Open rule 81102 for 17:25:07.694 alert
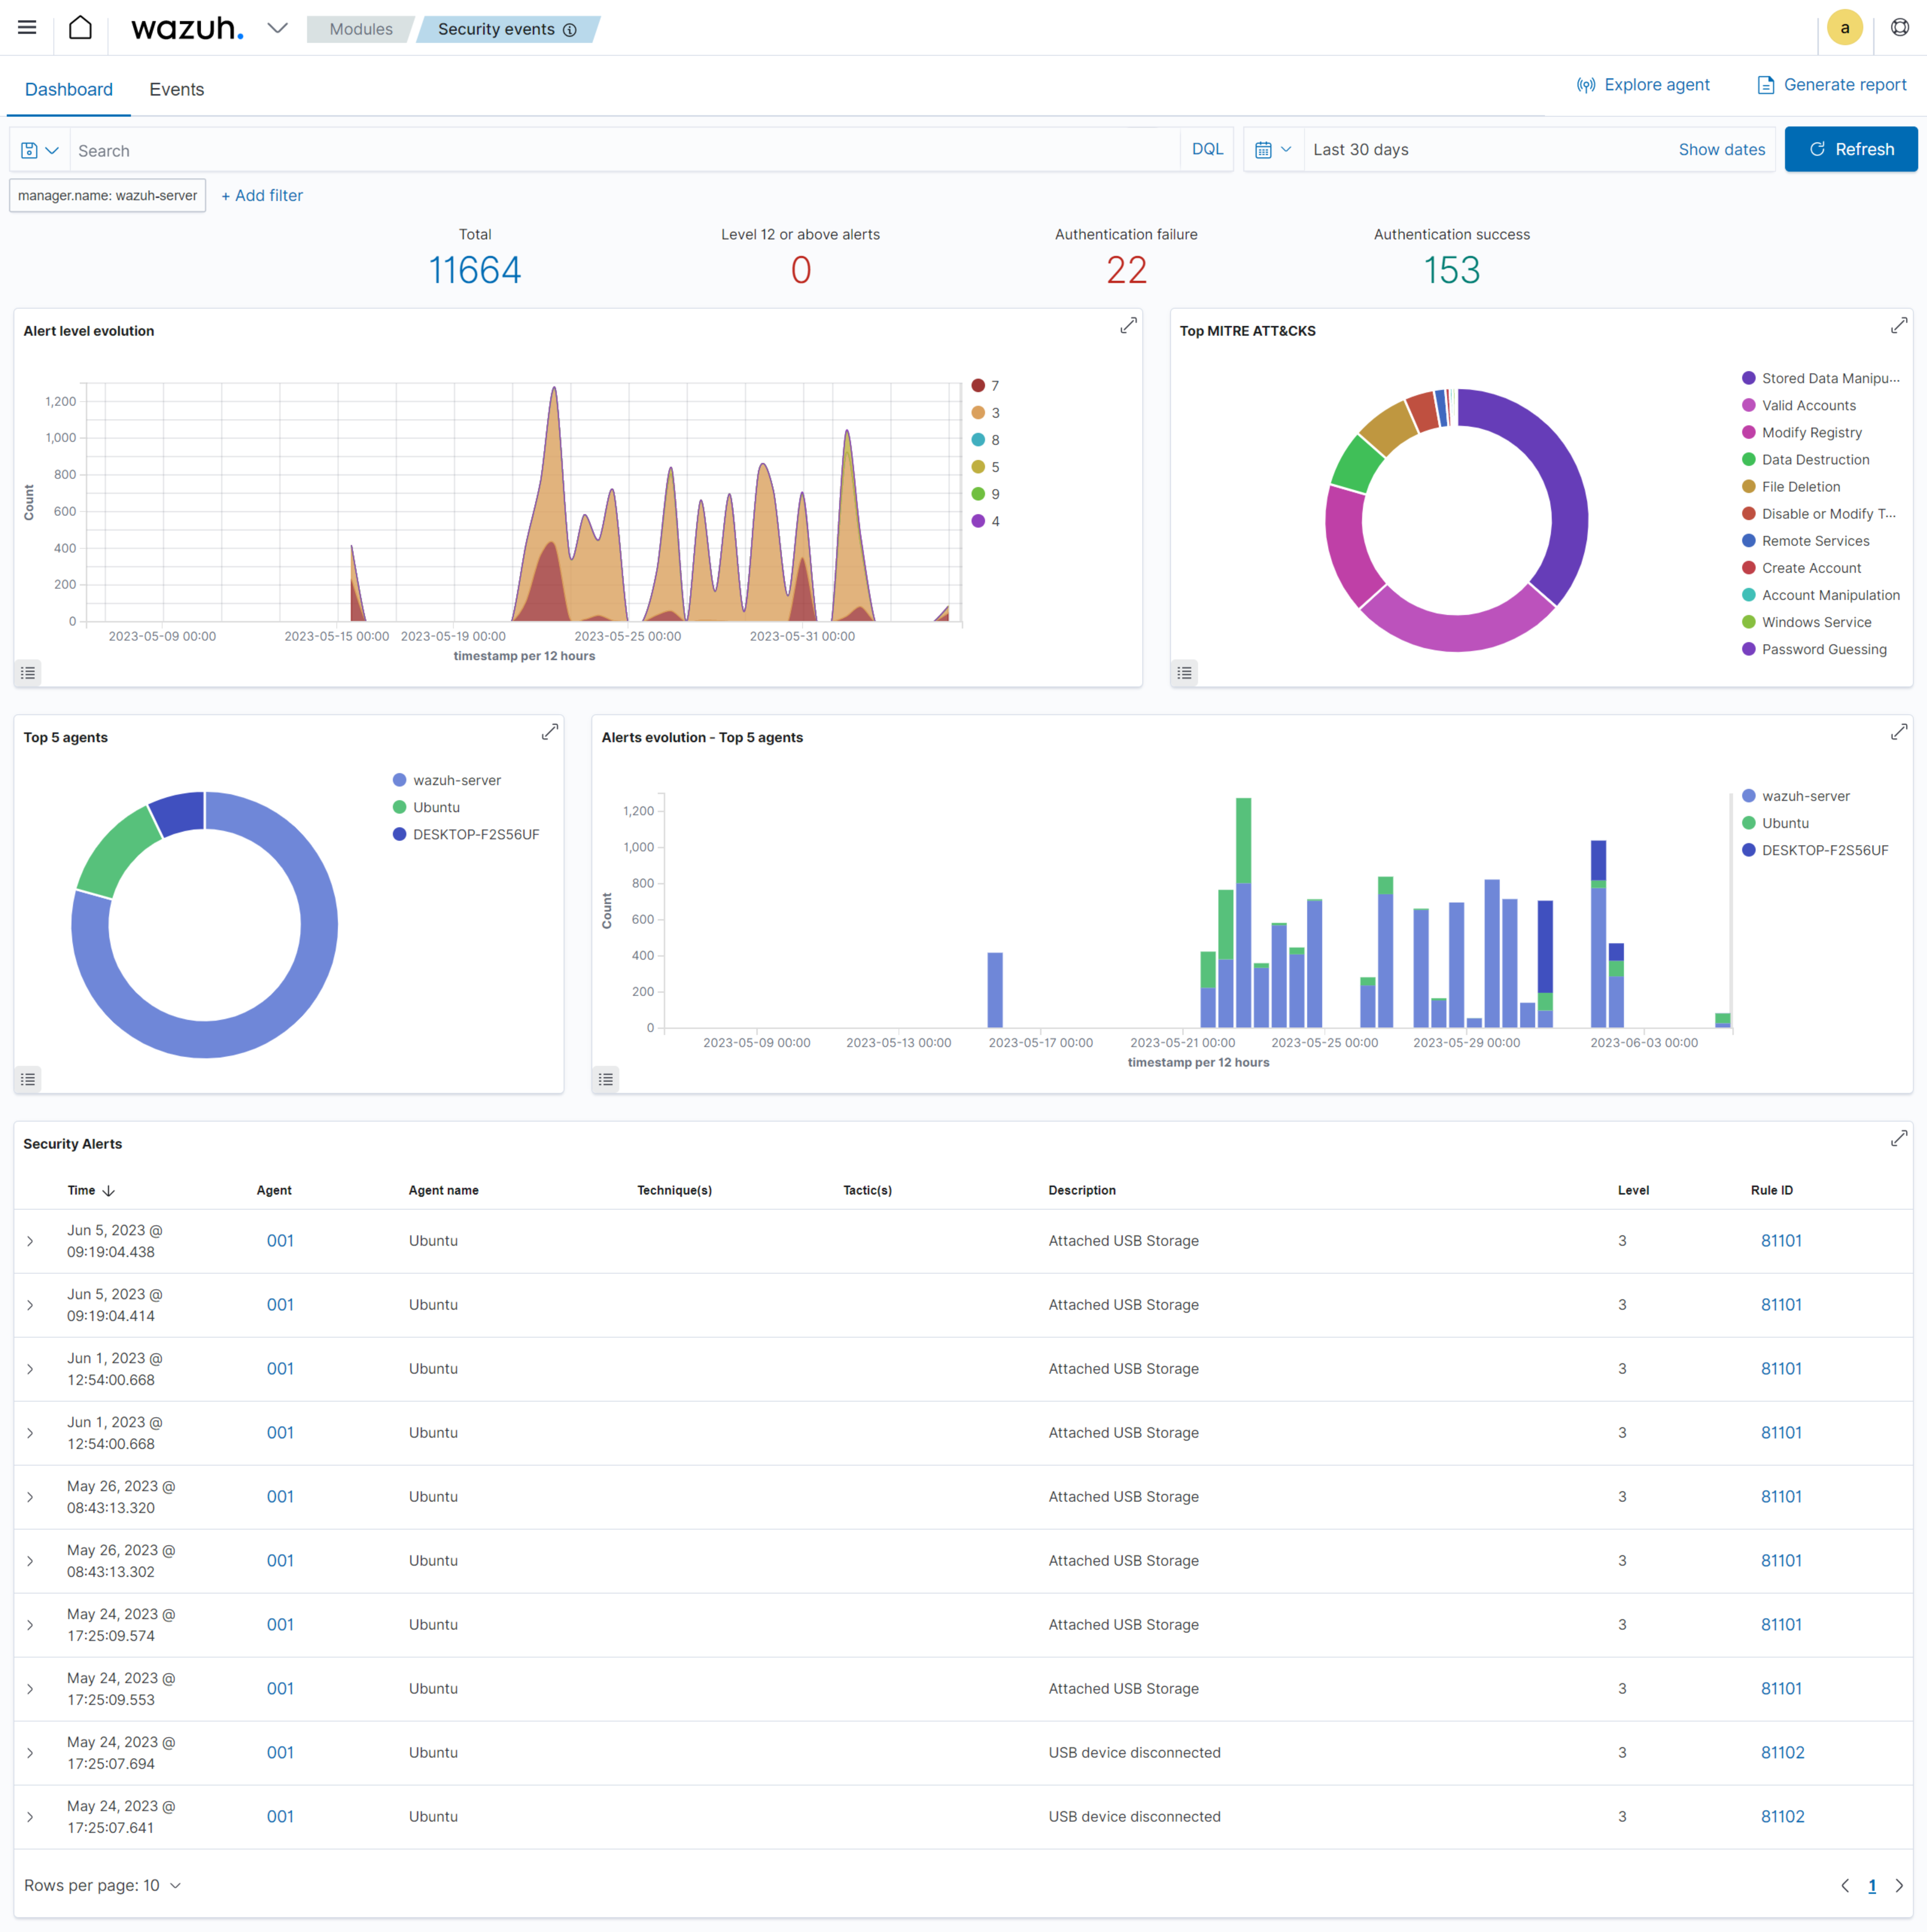Screen dimensions: 1927x1932 point(1782,1753)
